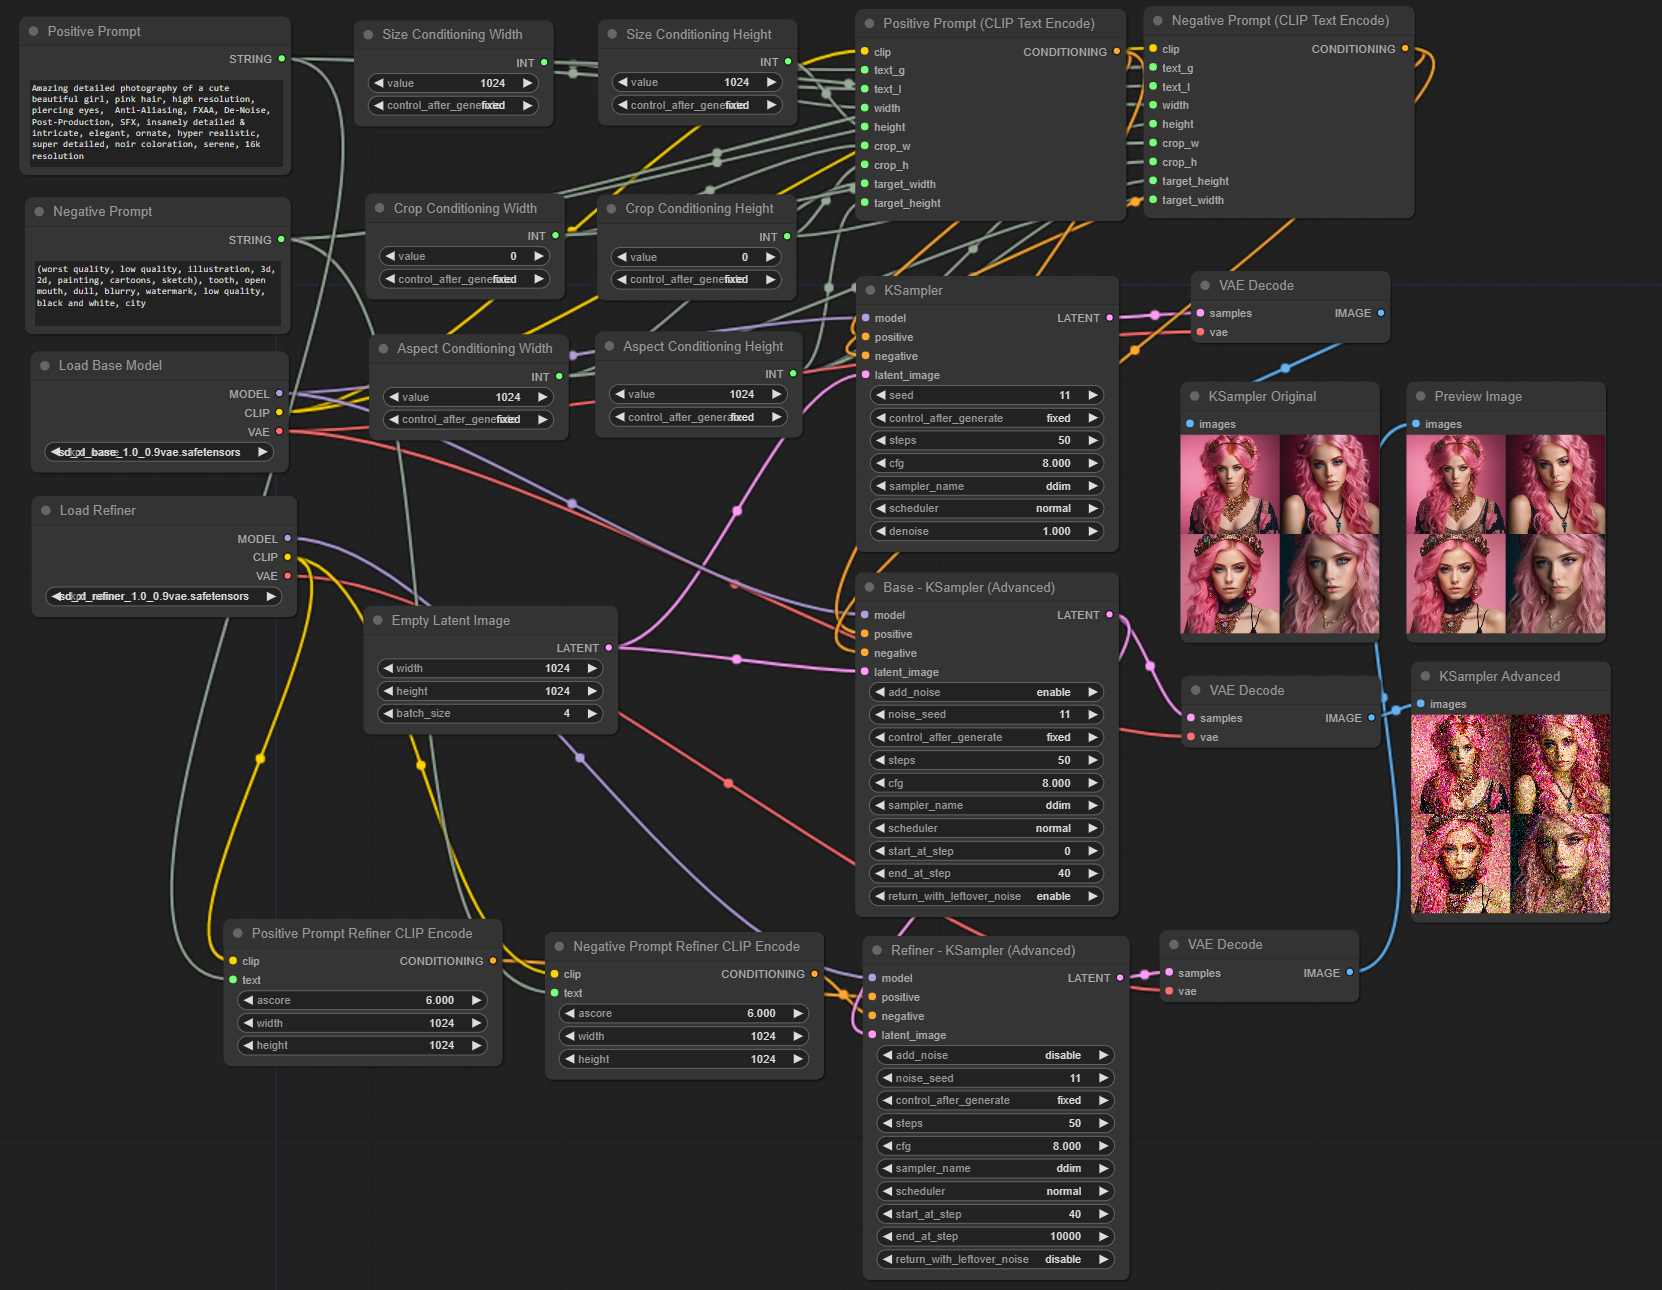
Task: Collapse Size Conditioning Width node dot
Action: point(369,34)
